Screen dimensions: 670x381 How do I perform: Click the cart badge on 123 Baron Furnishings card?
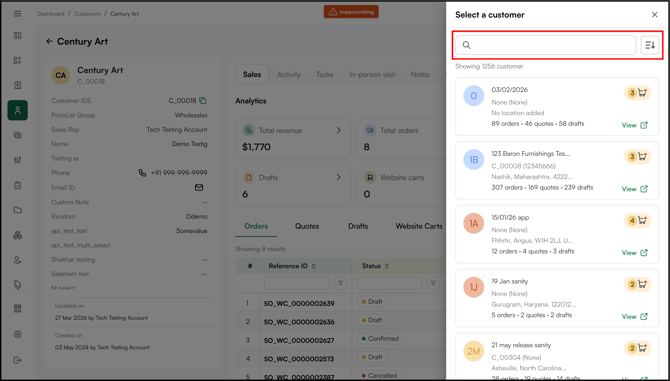pos(638,157)
